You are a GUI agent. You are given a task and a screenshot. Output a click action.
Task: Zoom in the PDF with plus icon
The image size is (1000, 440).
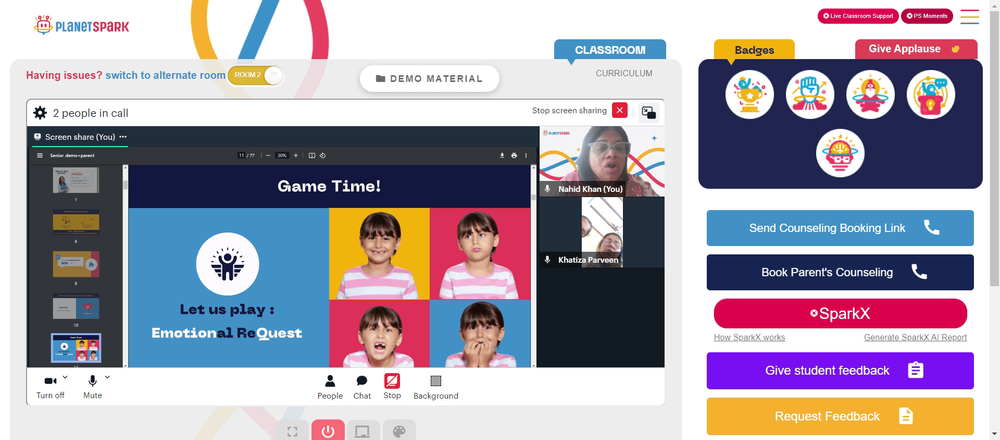[x=295, y=155]
